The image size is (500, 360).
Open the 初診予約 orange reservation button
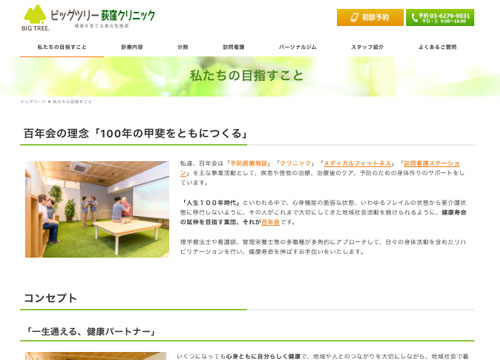coord(370,17)
